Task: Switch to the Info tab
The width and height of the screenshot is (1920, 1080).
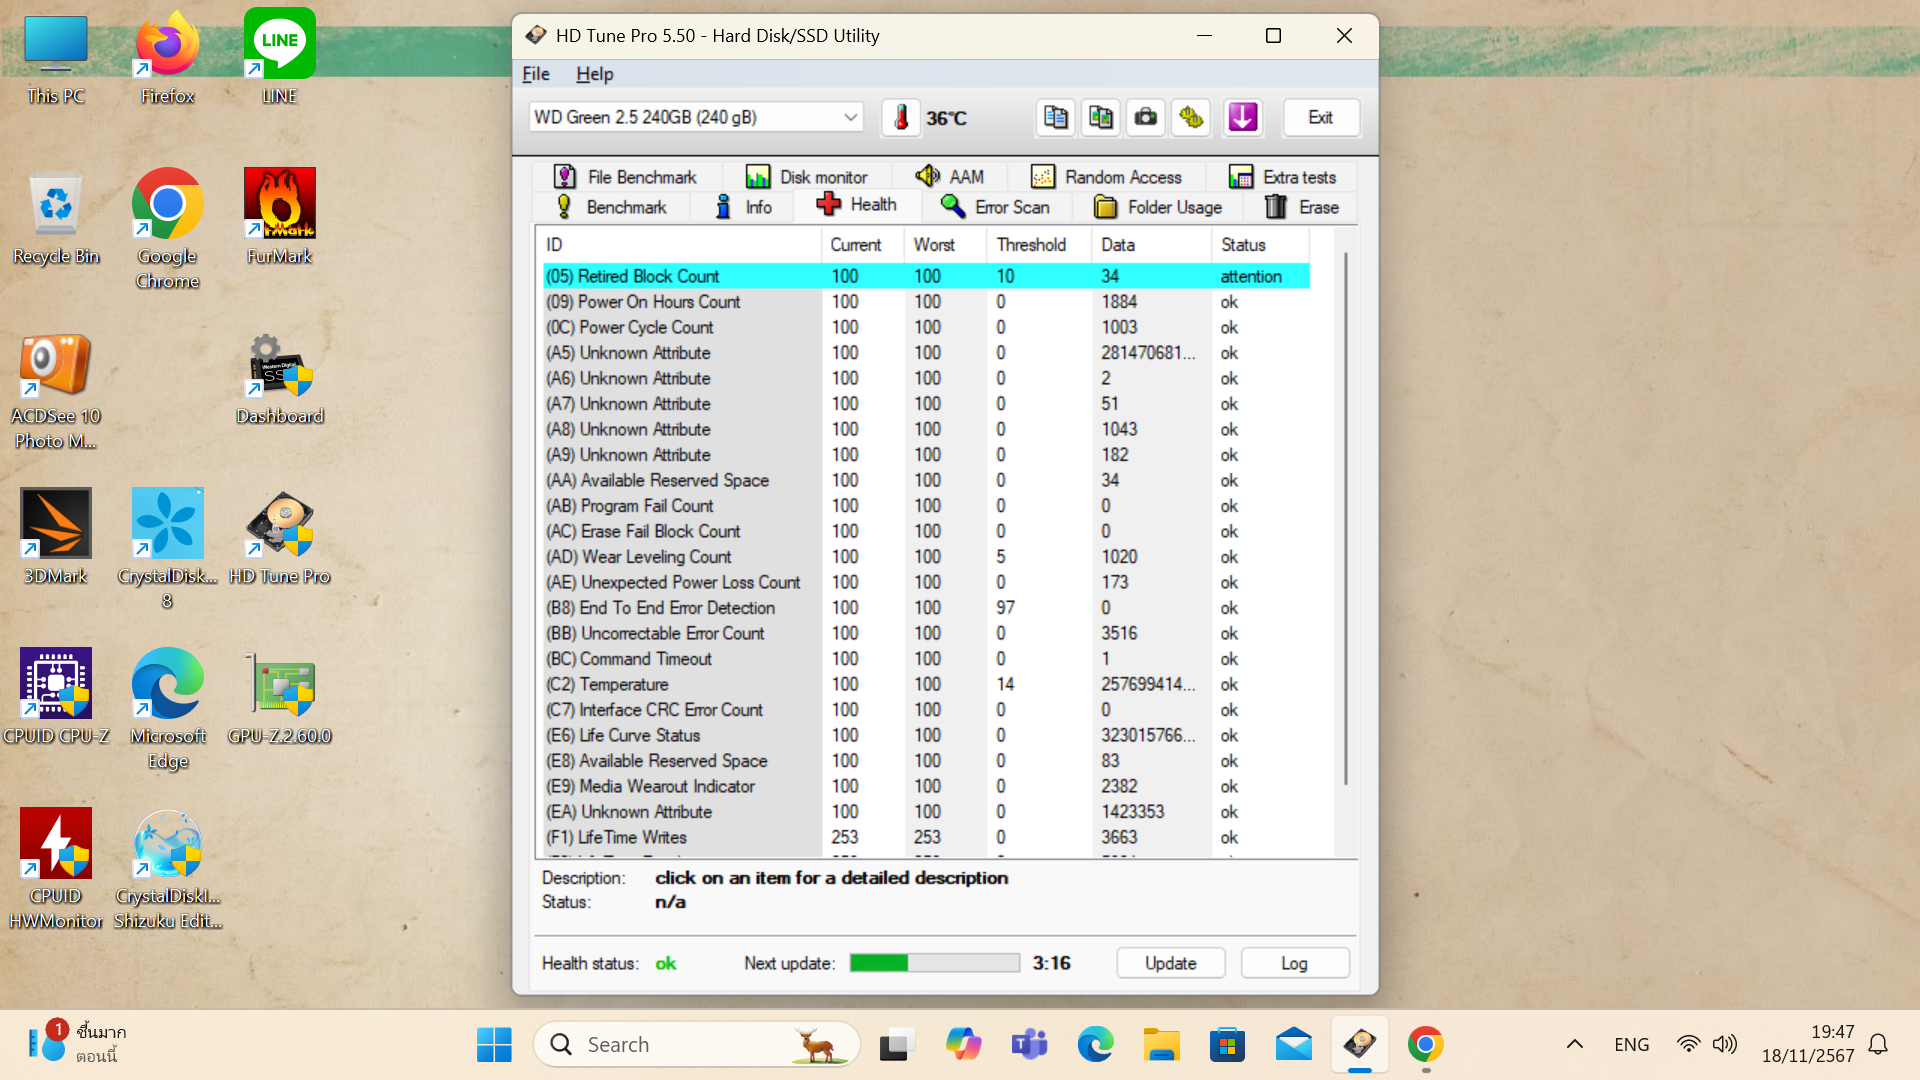Action: (x=743, y=207)
